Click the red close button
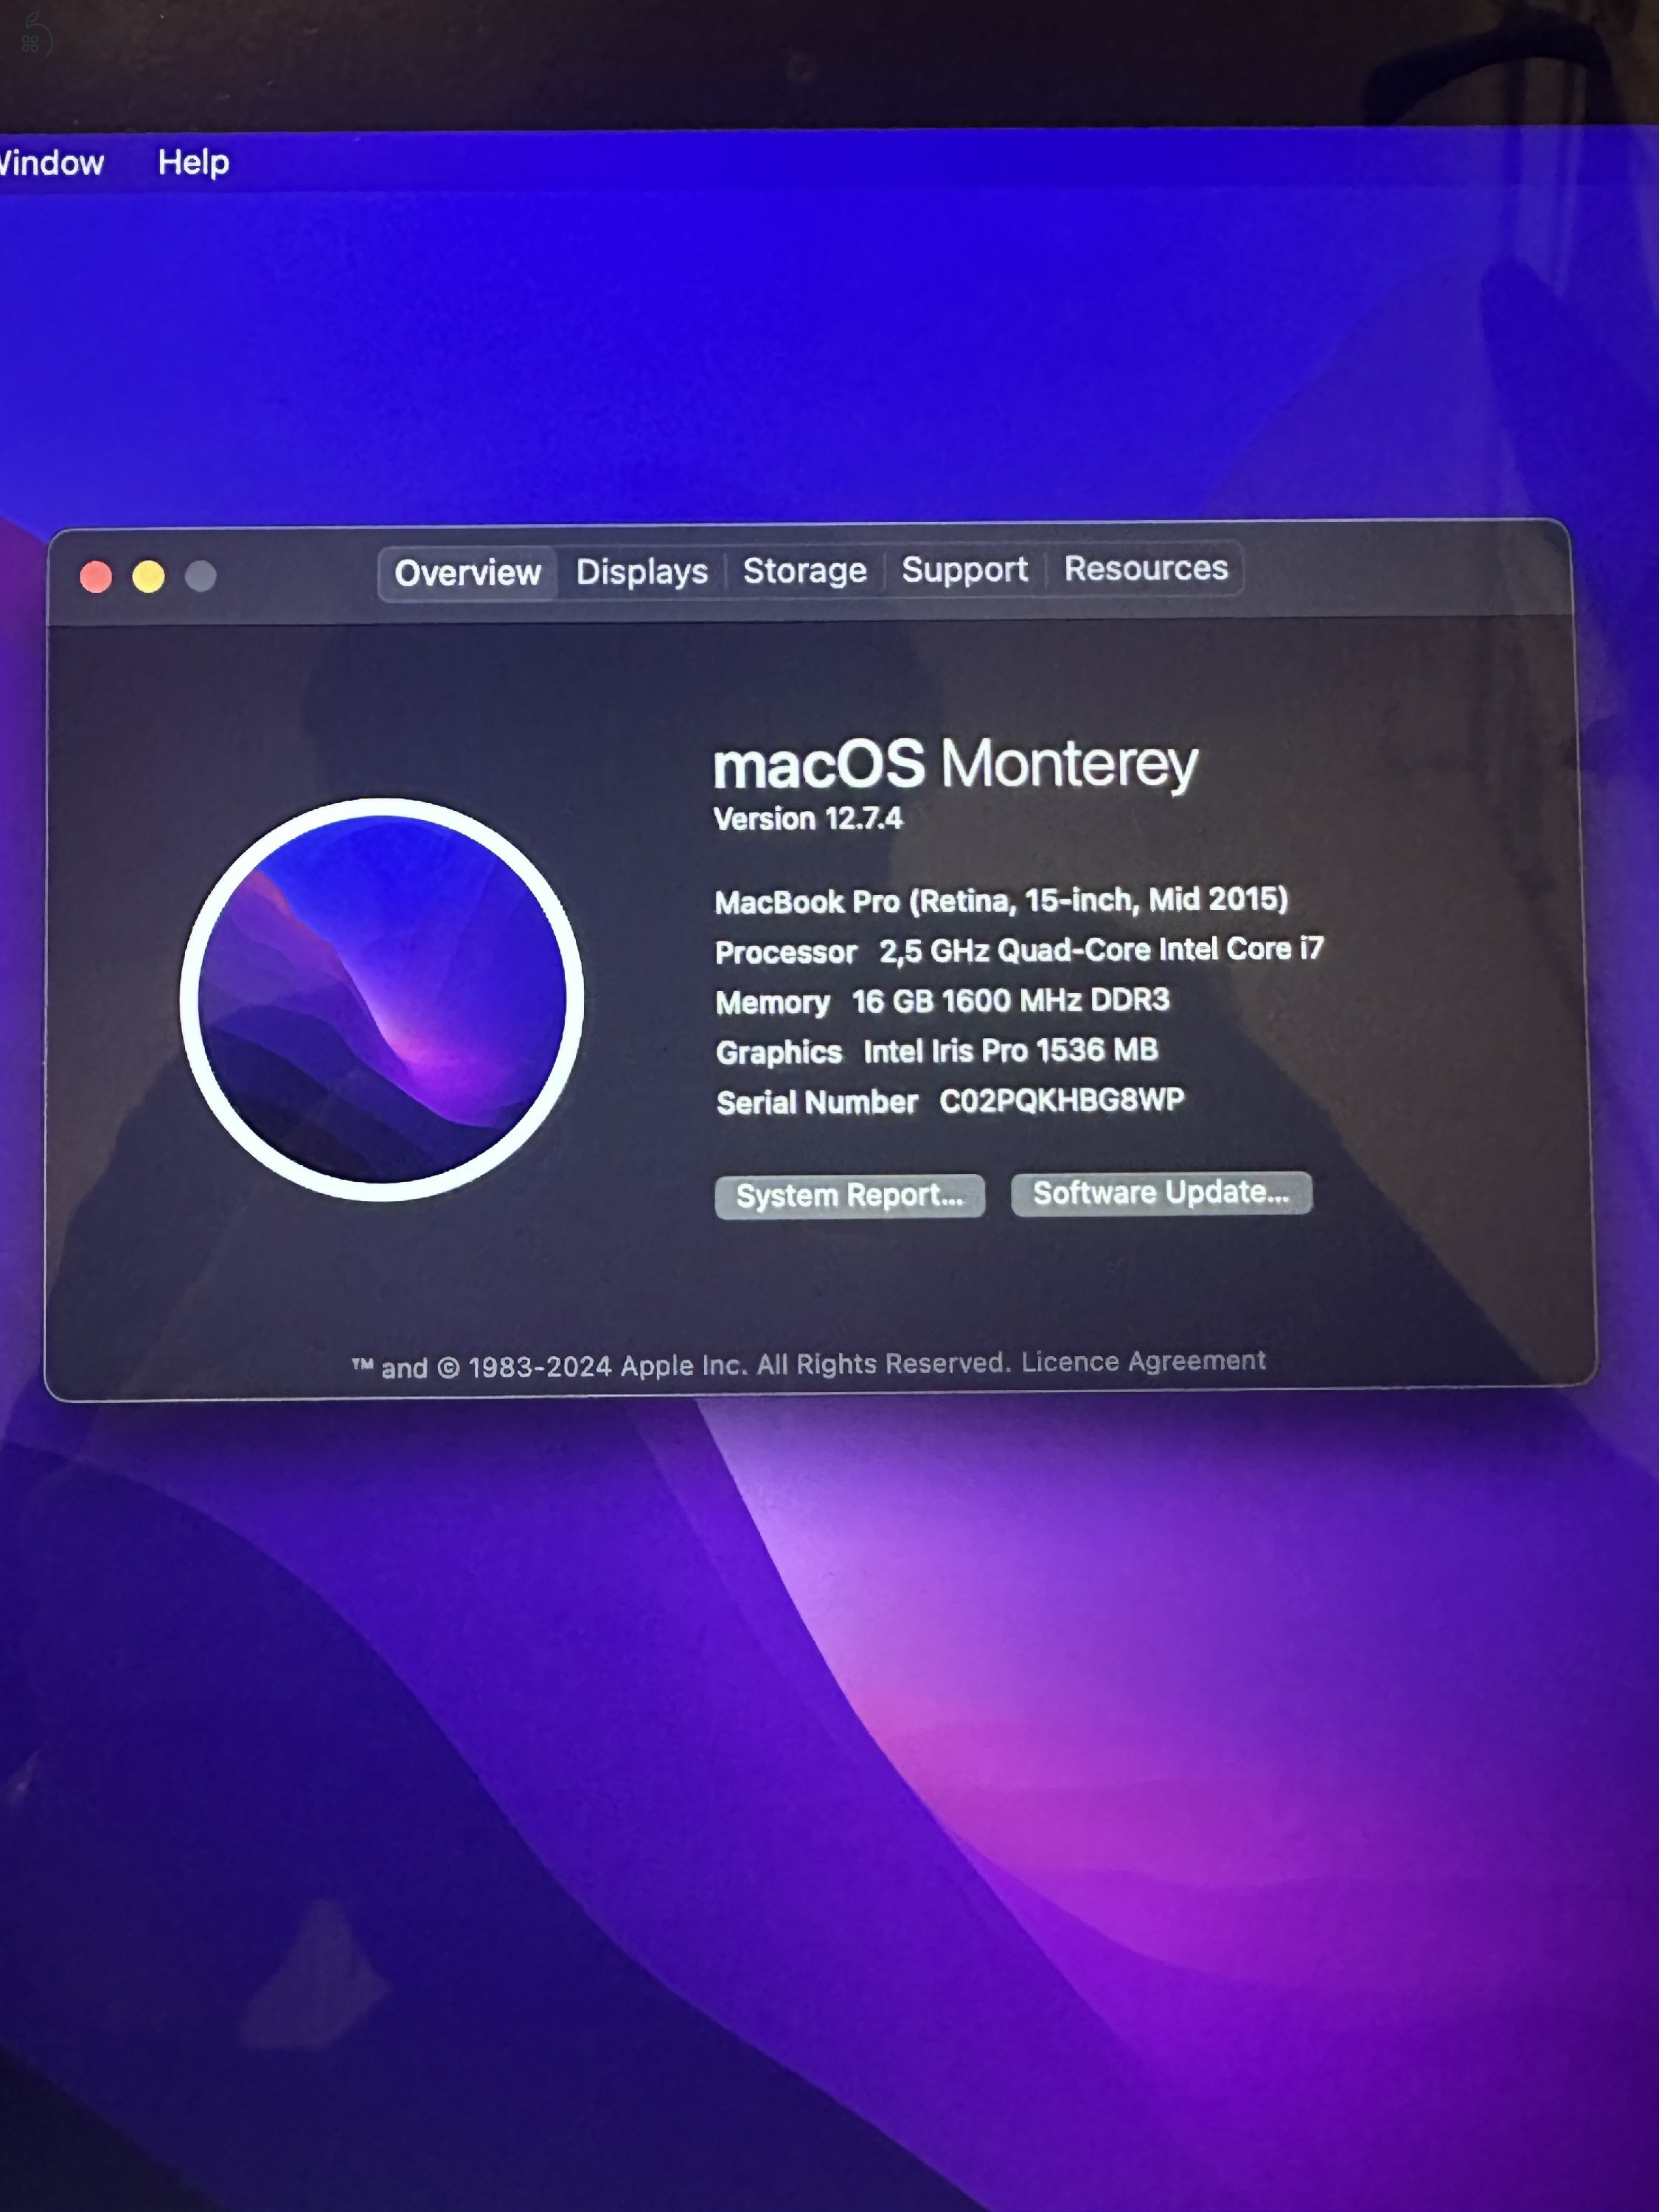 pos(96,575)
